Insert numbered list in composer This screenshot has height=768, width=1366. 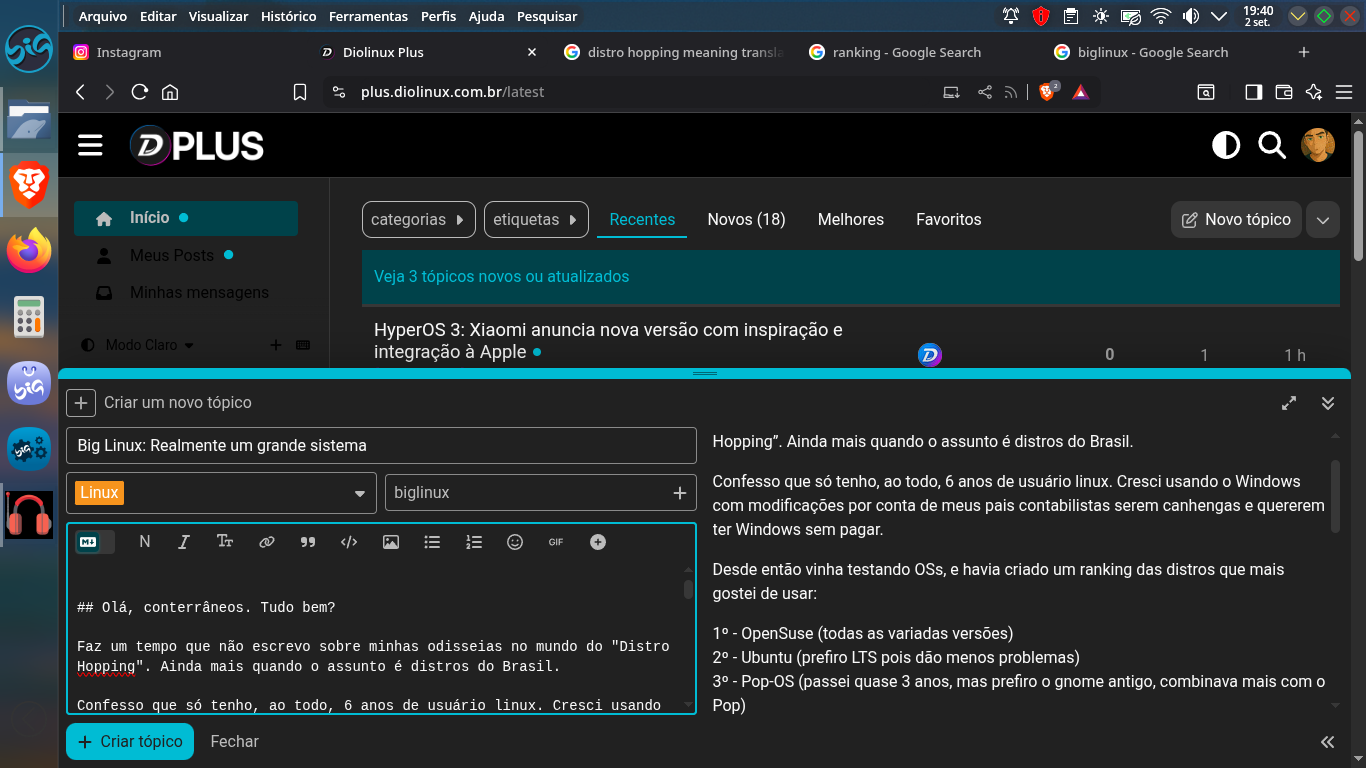click(474, 542)
